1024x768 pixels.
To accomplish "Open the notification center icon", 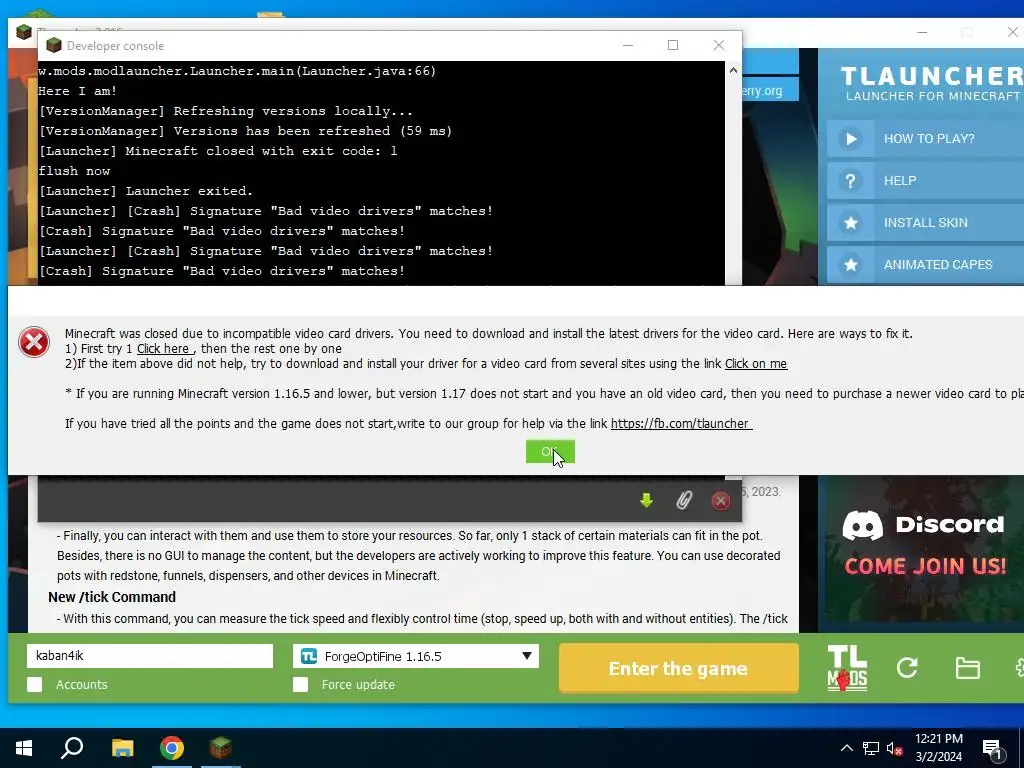I will pos(991,749).
